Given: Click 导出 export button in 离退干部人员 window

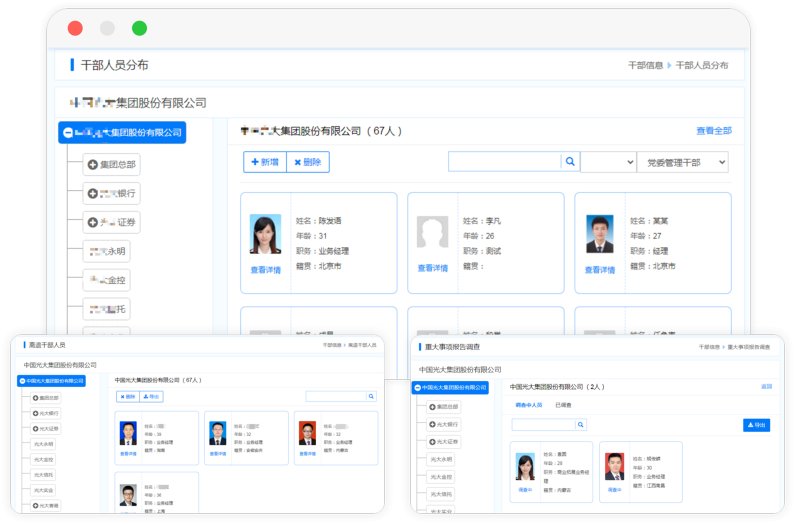Looking at the screenshot, I should pos(151,397).
